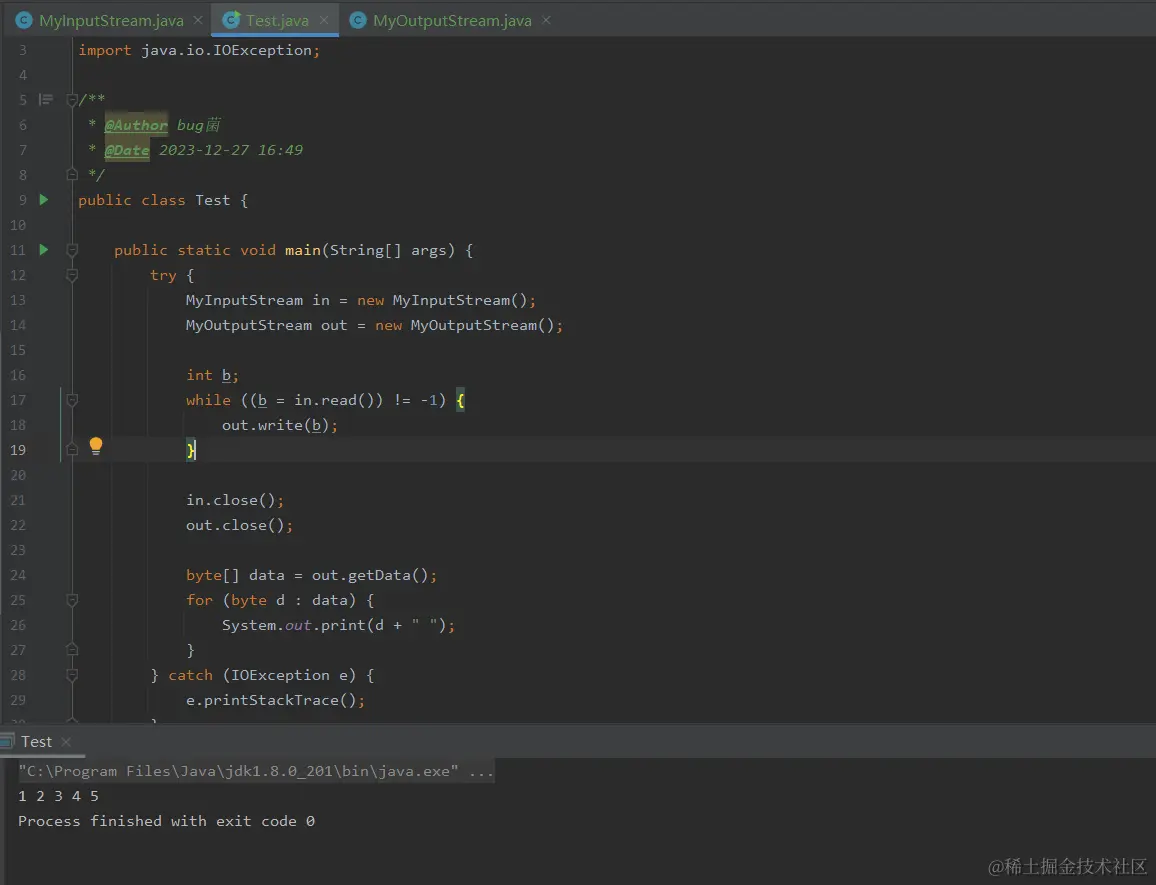The width and height of the screenshot is (1156, 885).
Task: Click the java.exe command line in console
Action: [256, 771]
